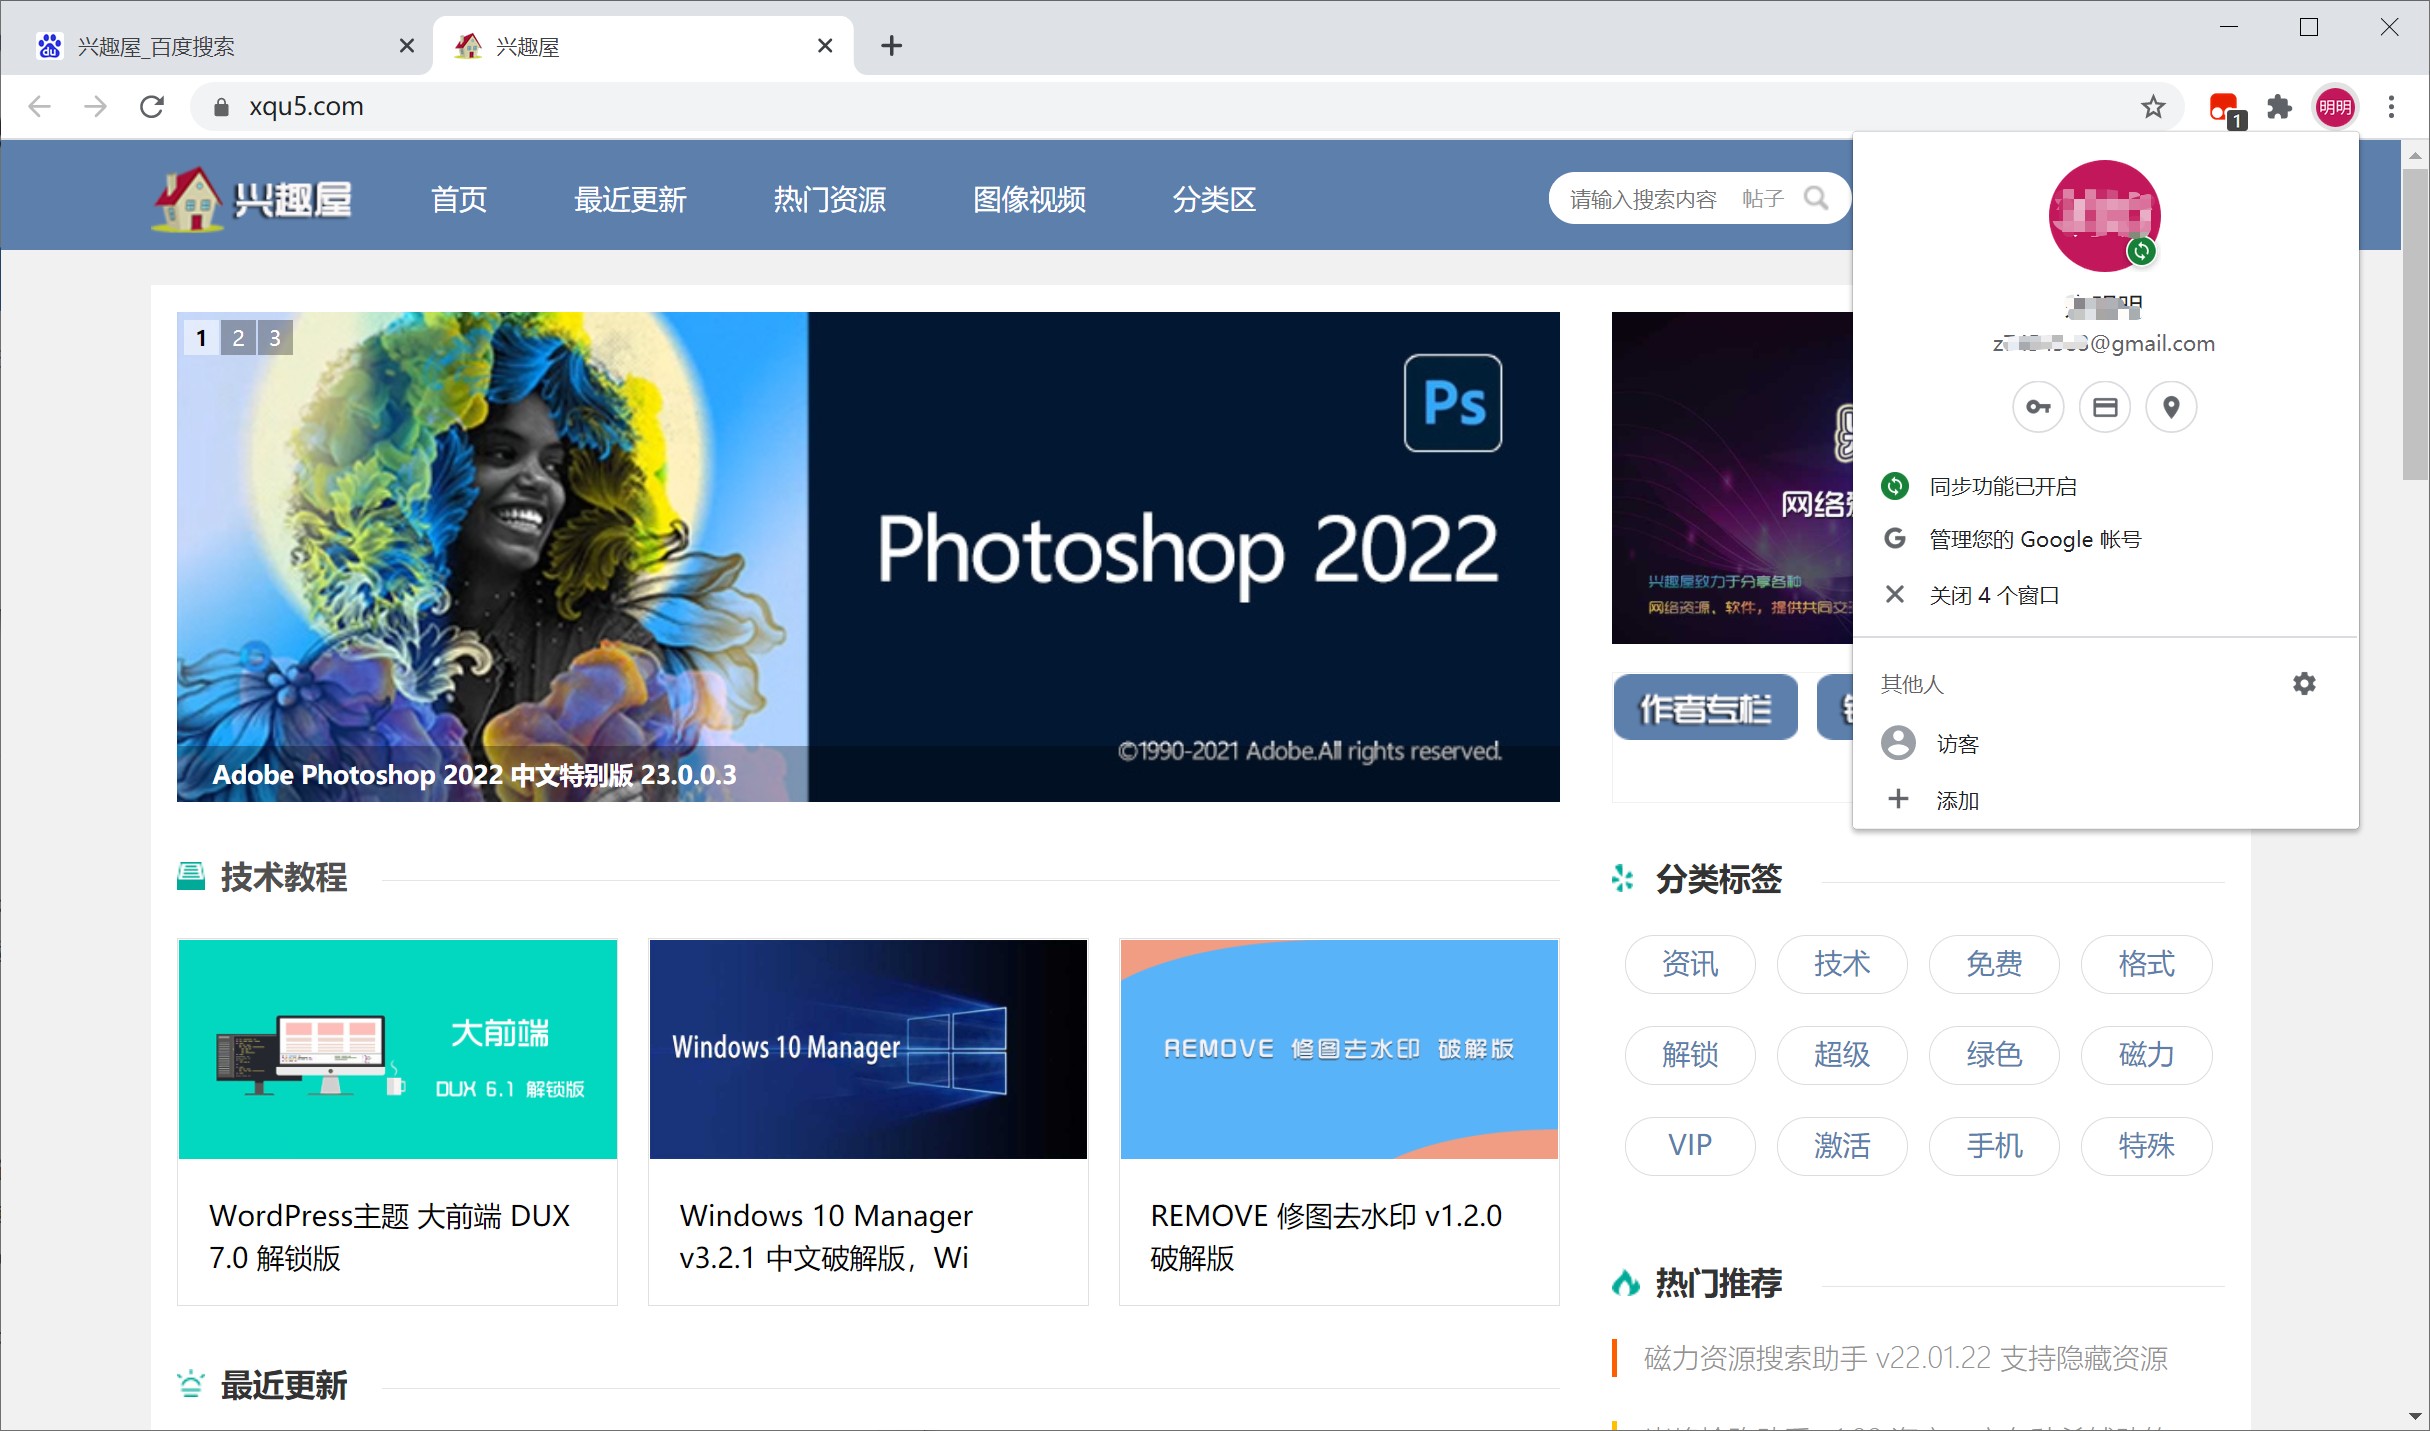The height and width of the screenshot is (1431, 2430).
Task: Show carousel slide 3
Action: pyautogui.click(x=275, y=338)
